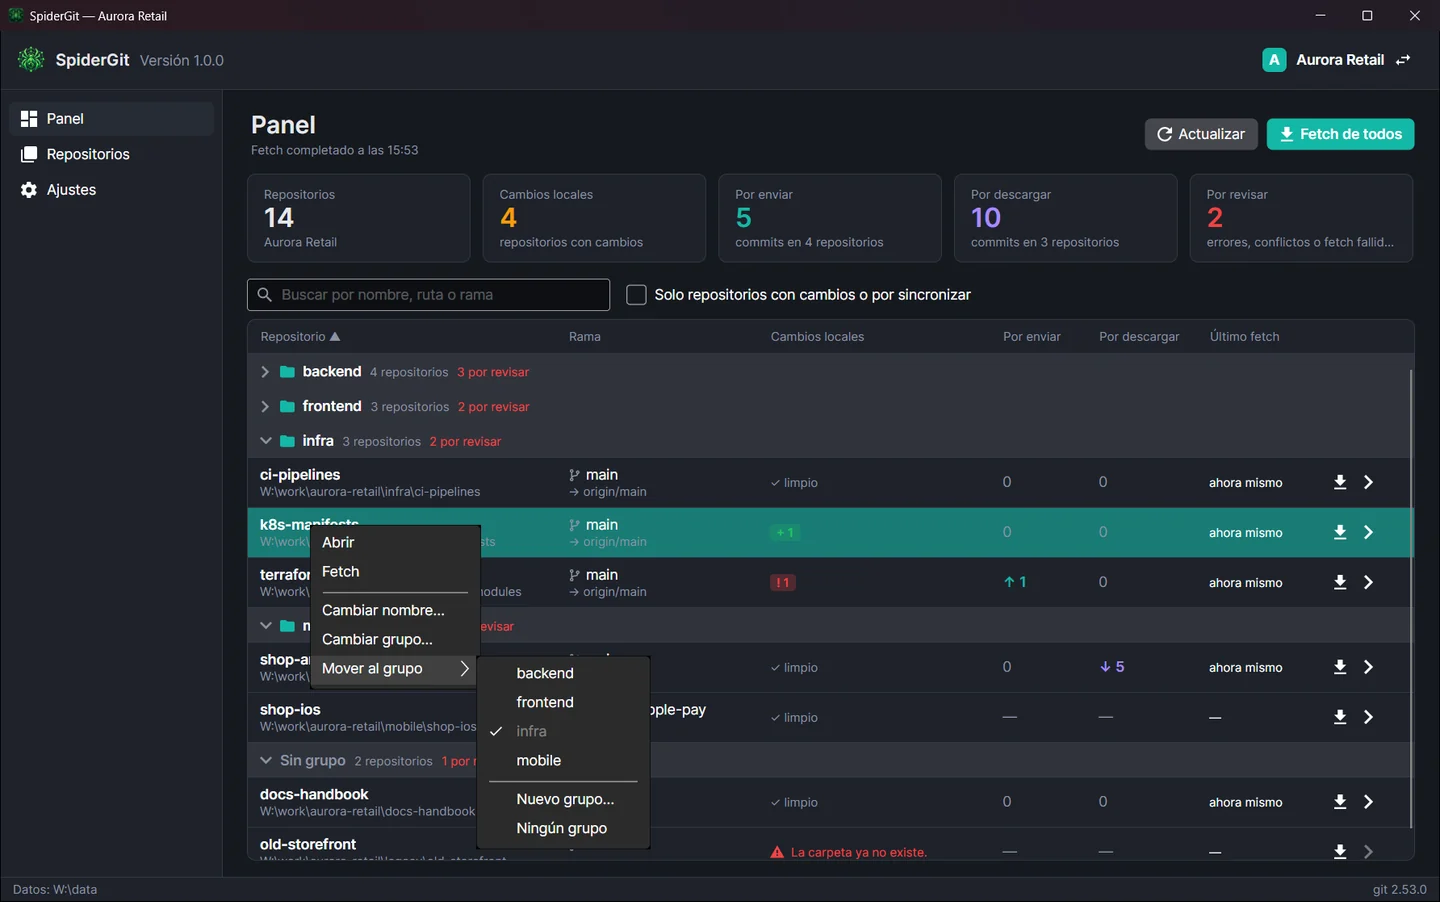Click the 'Fetch de todos' button

pos(1340,134)
